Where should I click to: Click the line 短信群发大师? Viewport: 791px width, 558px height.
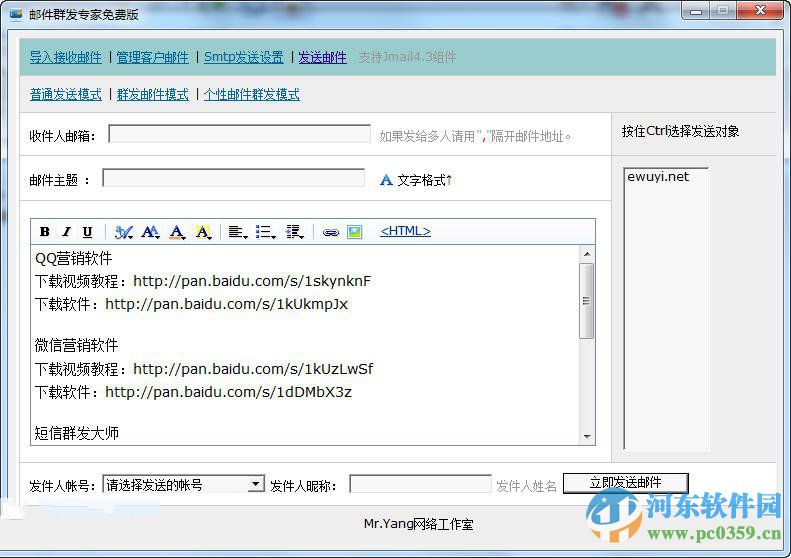77,433
